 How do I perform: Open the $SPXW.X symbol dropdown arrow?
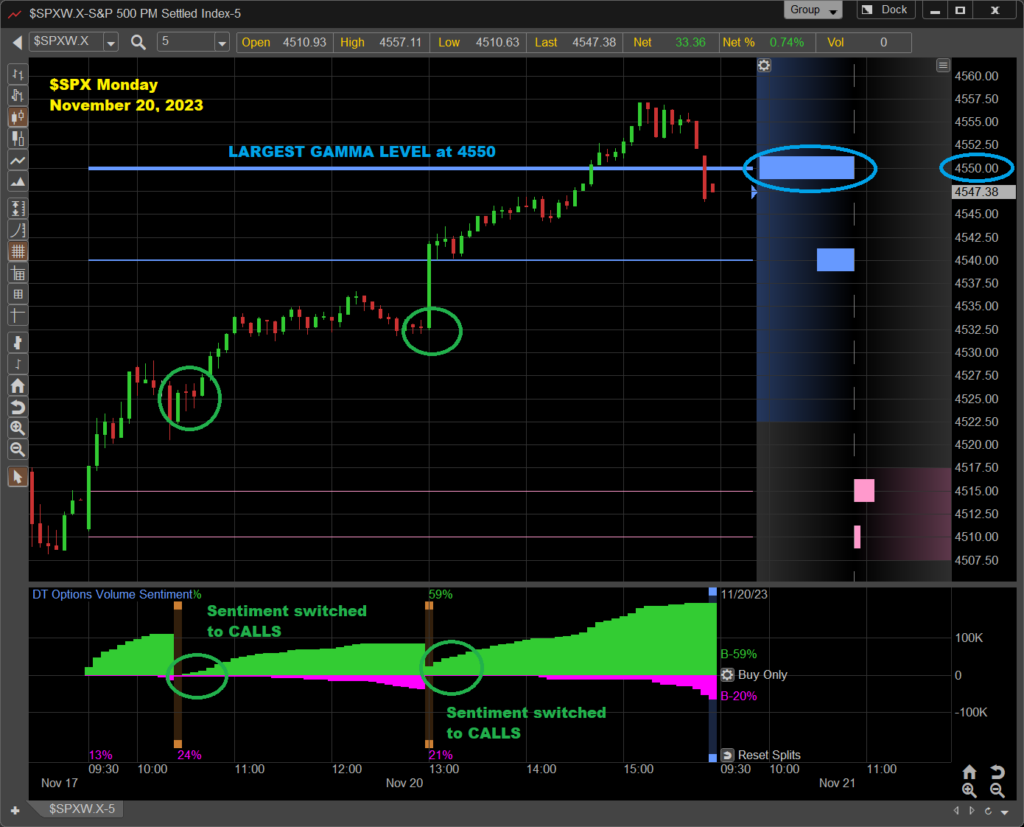coord(110,43)
